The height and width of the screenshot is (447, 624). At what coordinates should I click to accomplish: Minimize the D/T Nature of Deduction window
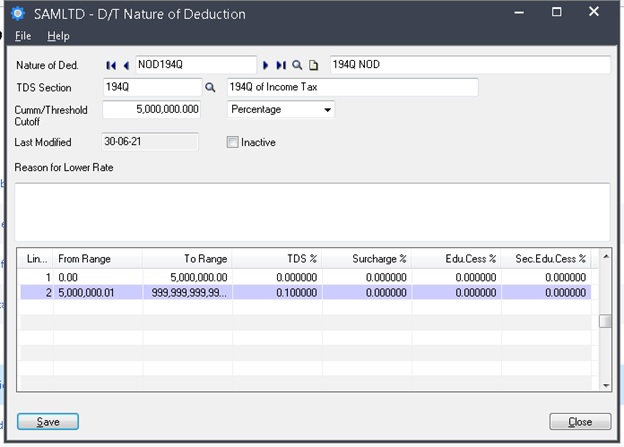pos(519,12)
